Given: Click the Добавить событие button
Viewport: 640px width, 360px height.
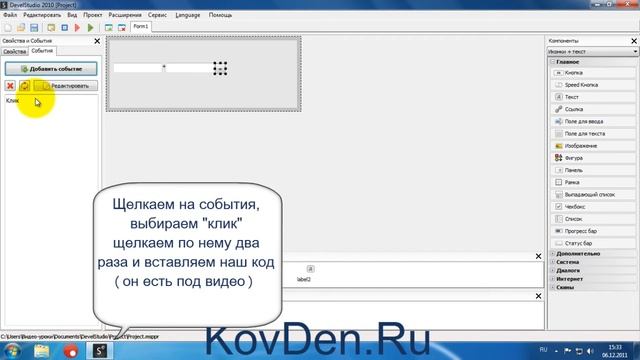Looking at the screenshot, I should tap(51, 69).
